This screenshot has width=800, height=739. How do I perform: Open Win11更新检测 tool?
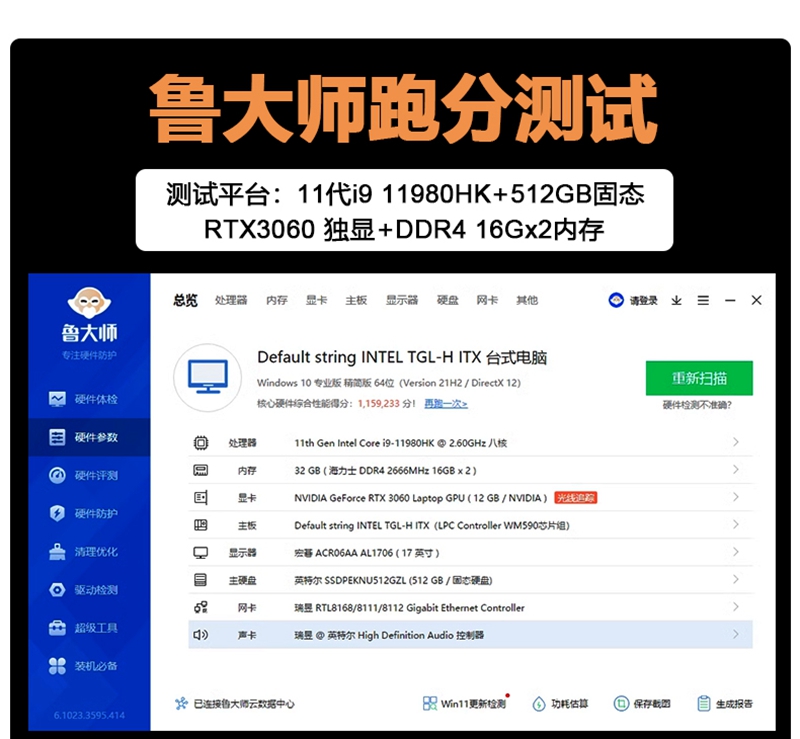pos(465,704)
